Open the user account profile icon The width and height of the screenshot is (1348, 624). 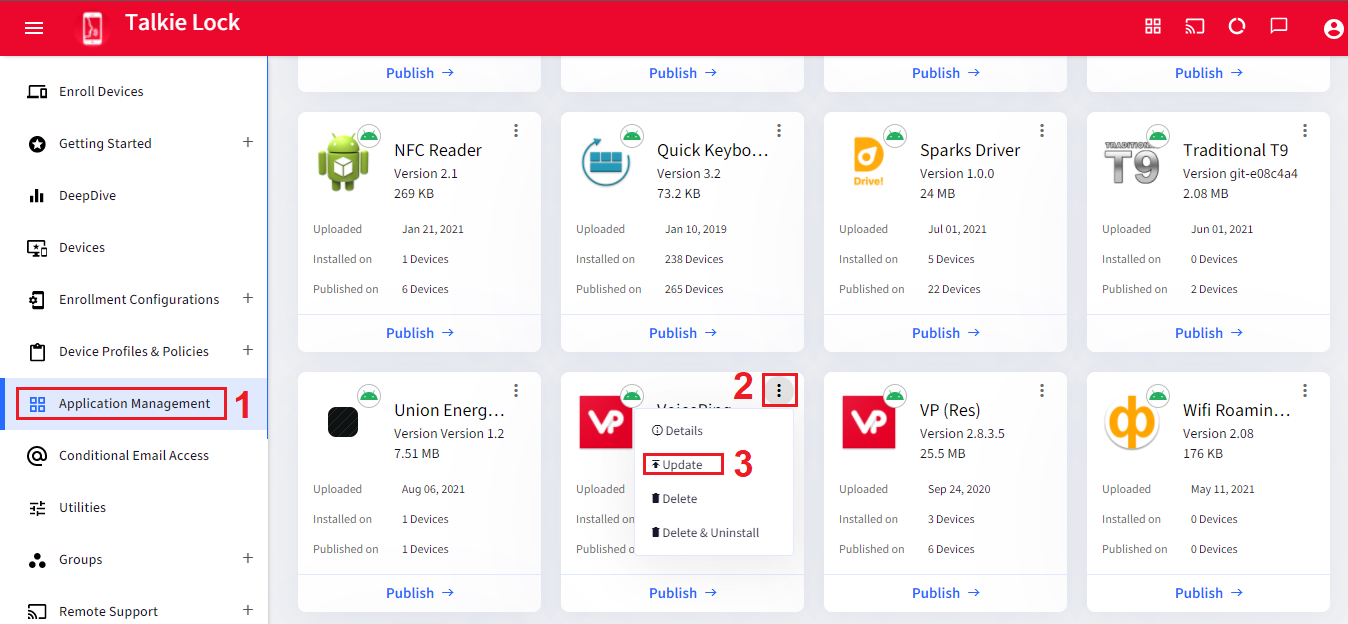coord(1333,29)
